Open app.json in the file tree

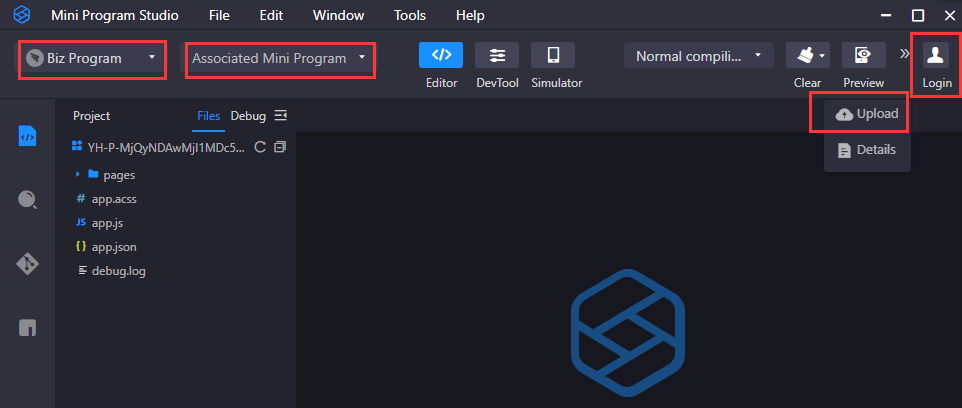click(114, 247)
